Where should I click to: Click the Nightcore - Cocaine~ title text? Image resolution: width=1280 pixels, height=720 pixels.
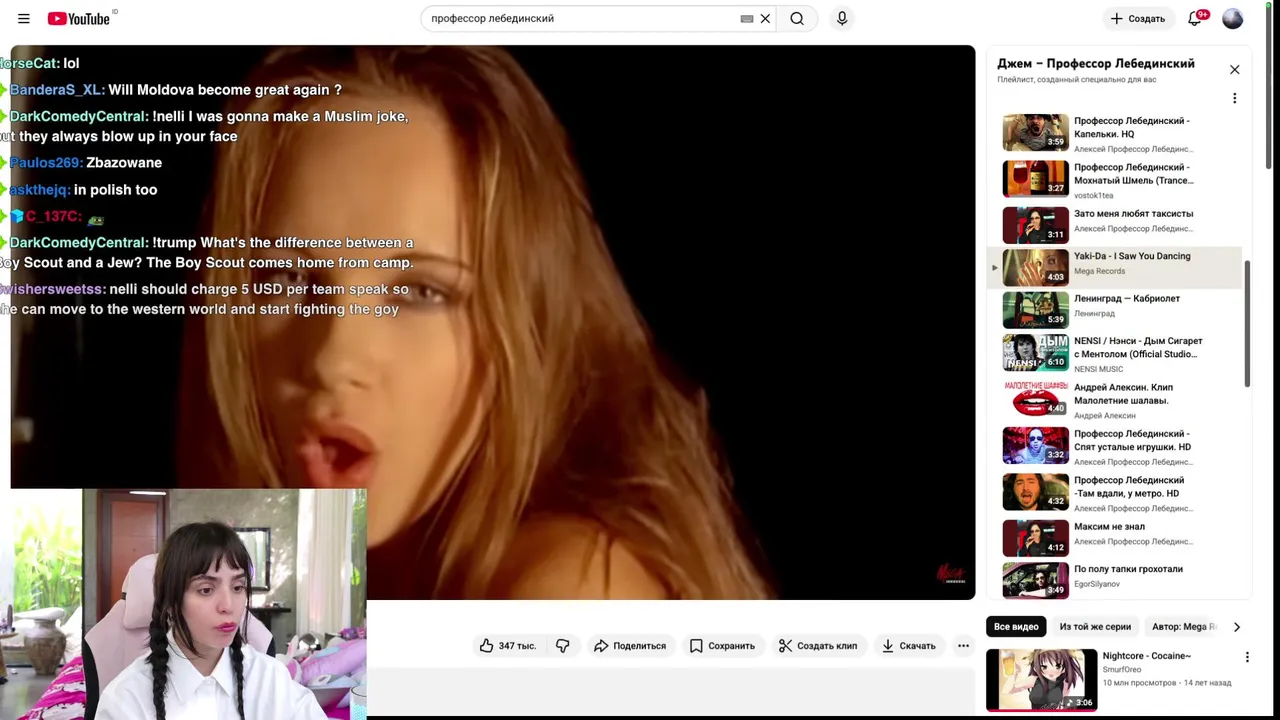point(1146,656)
